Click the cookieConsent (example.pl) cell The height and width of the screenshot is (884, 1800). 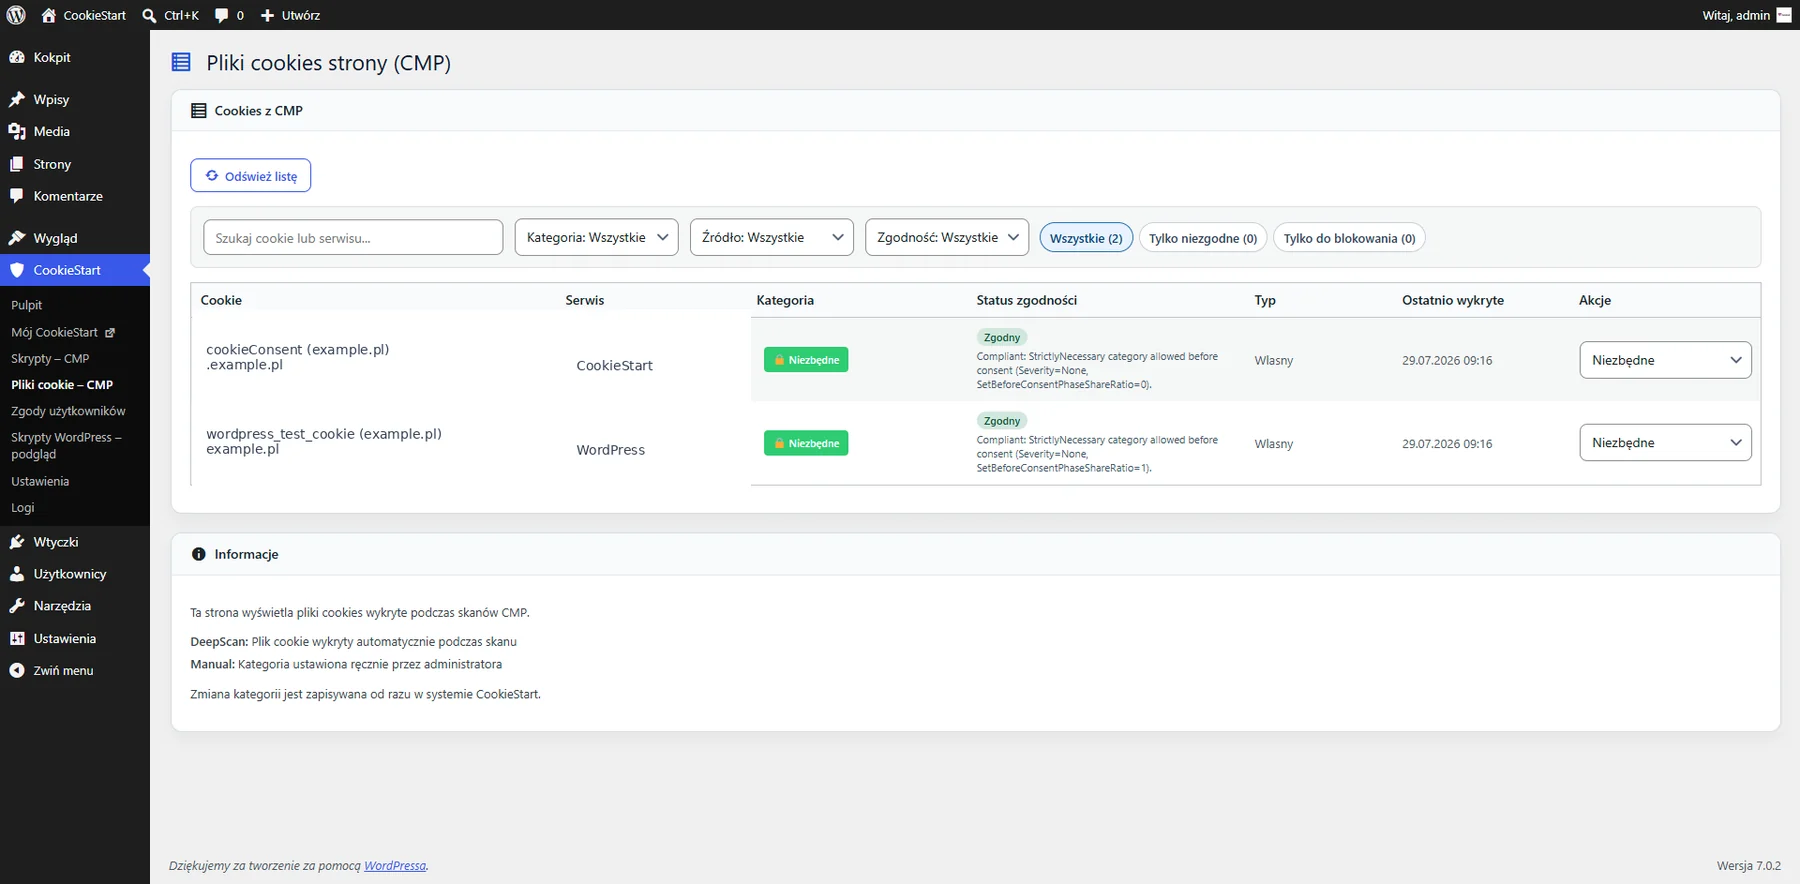point(298,357)
